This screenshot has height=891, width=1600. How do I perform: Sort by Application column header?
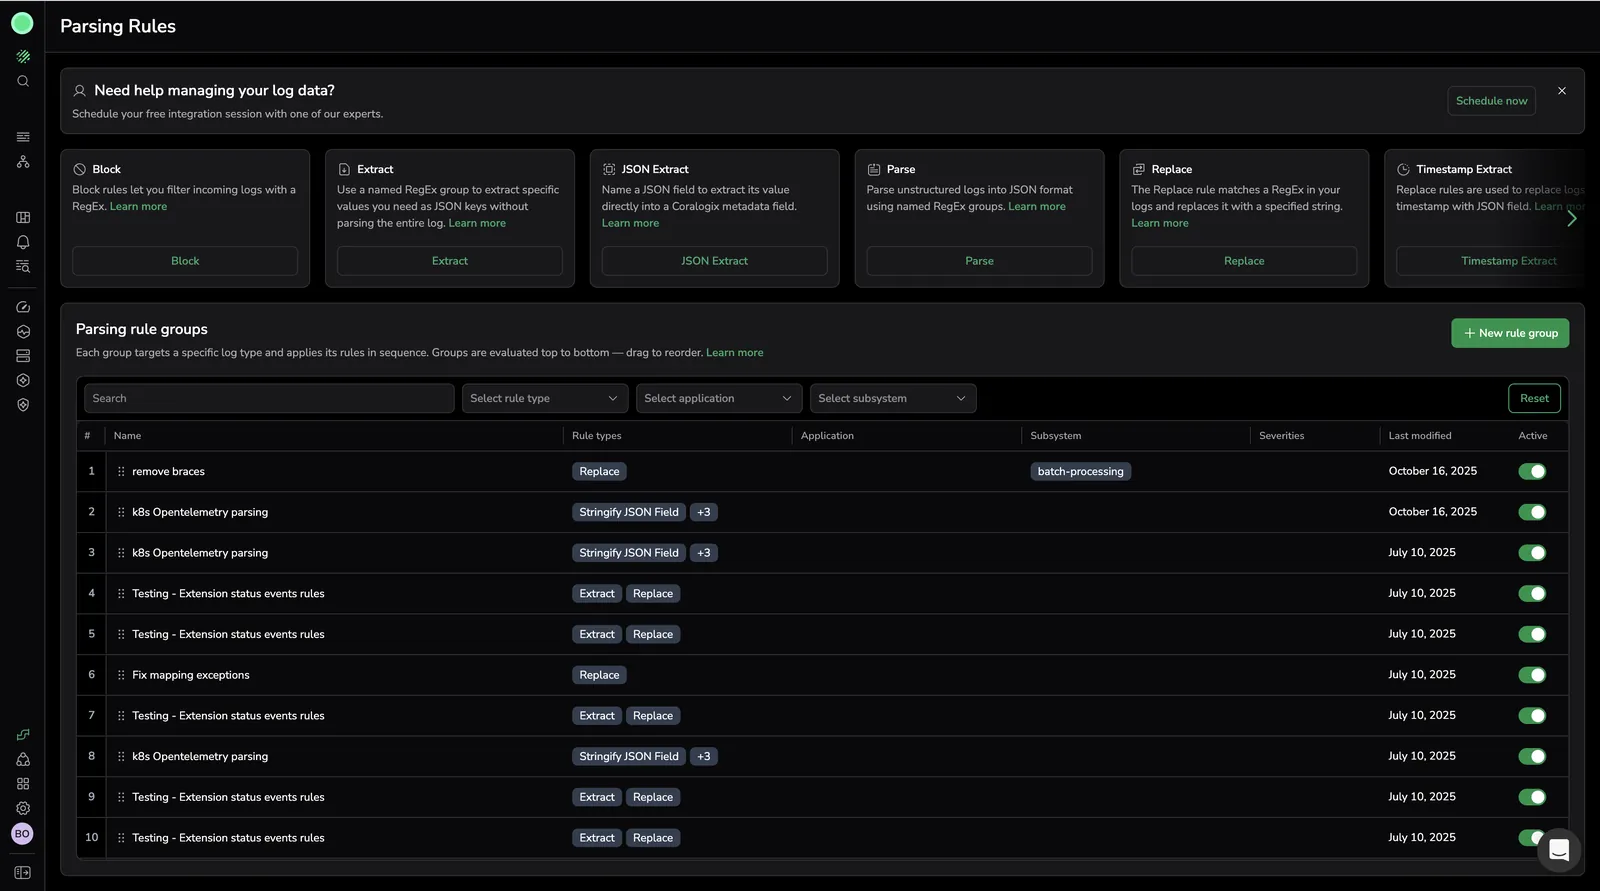click(827, 436)
